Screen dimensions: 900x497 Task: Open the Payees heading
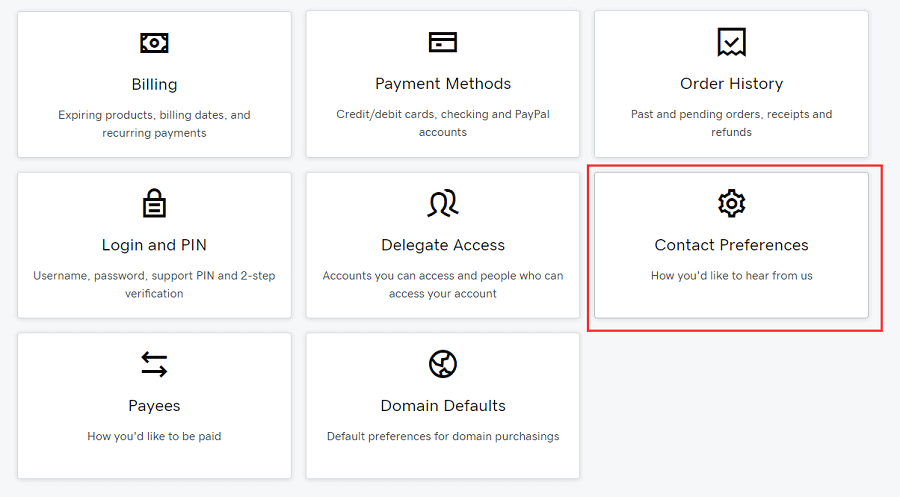pos(154,406)
